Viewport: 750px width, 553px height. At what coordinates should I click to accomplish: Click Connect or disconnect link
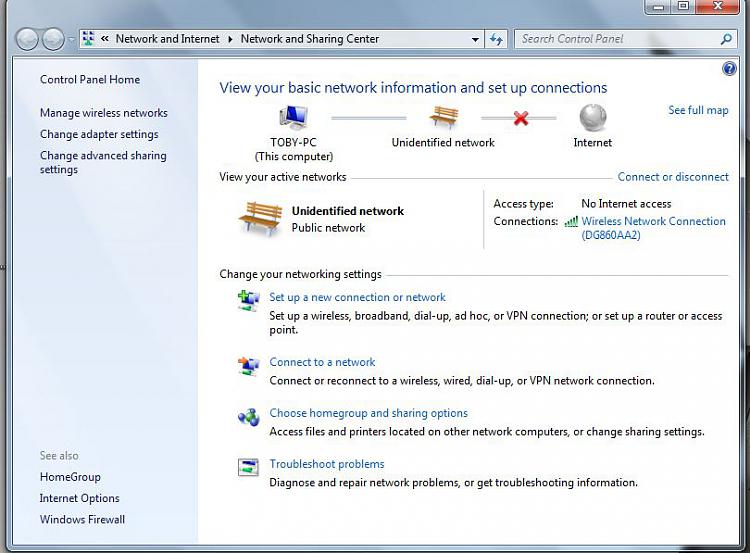point(673,177)
